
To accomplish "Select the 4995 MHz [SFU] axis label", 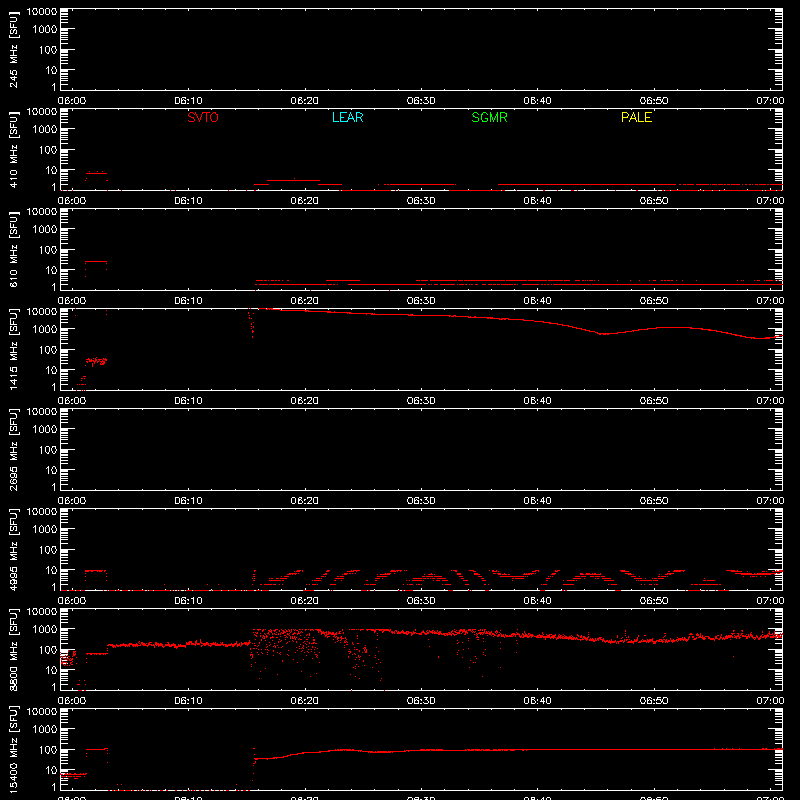I will (14, 549).
